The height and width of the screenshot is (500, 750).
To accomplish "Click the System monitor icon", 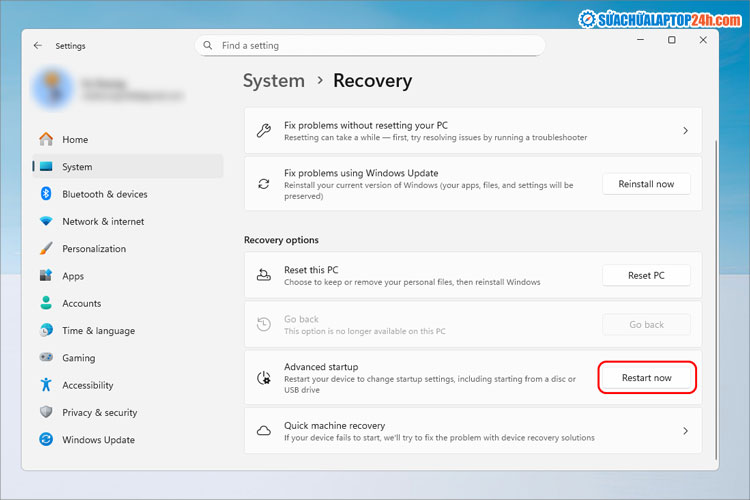I will tap(46, 167).
